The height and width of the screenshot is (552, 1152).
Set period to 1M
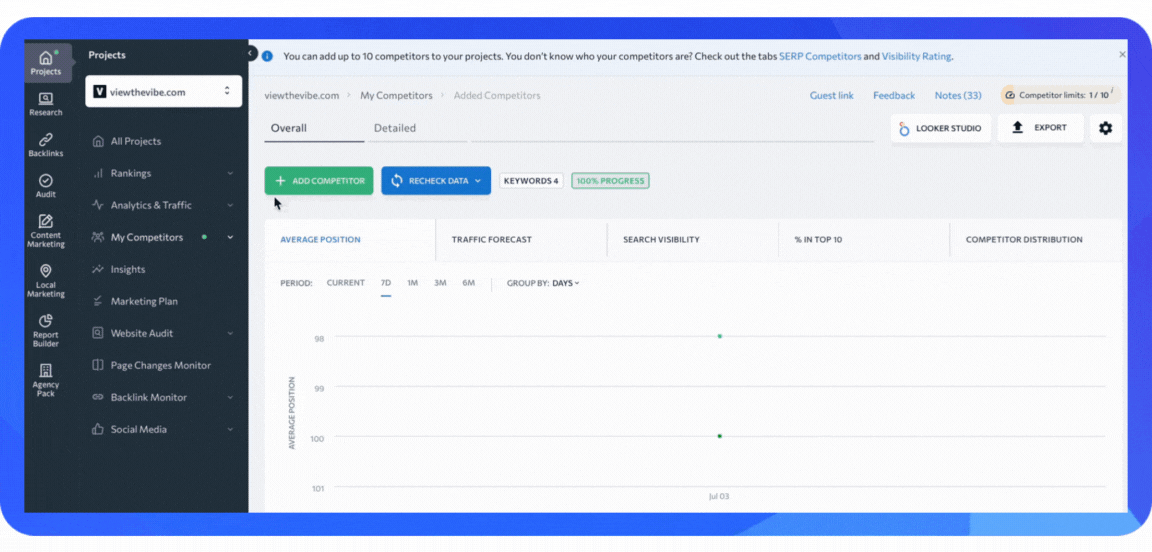(412, 283)
